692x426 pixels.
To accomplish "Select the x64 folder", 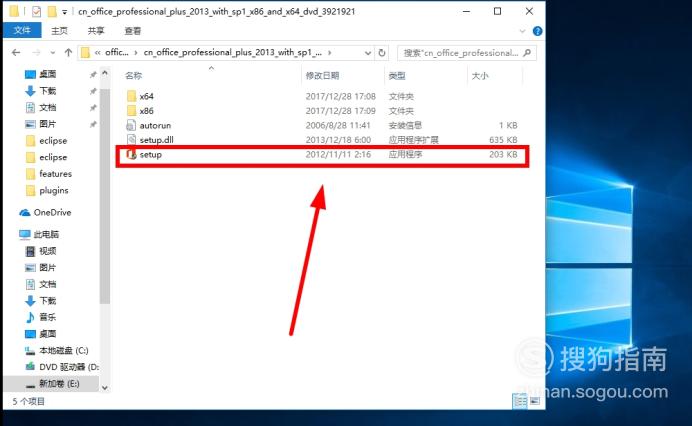I will [x=146, y=96].
